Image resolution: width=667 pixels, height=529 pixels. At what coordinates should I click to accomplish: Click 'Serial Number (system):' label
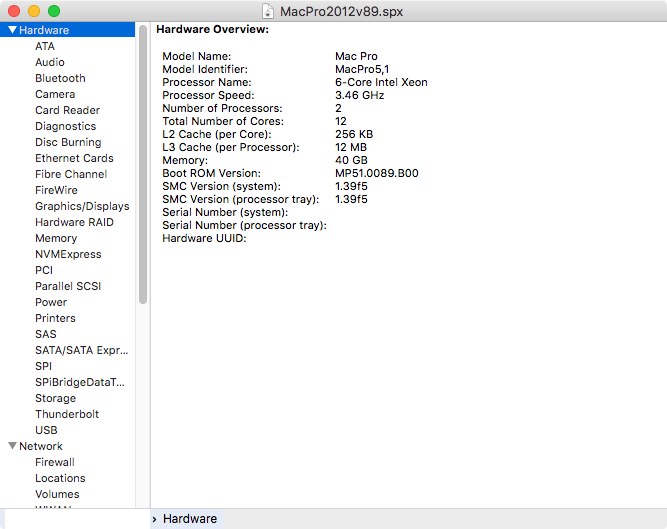tap(225, 212)
